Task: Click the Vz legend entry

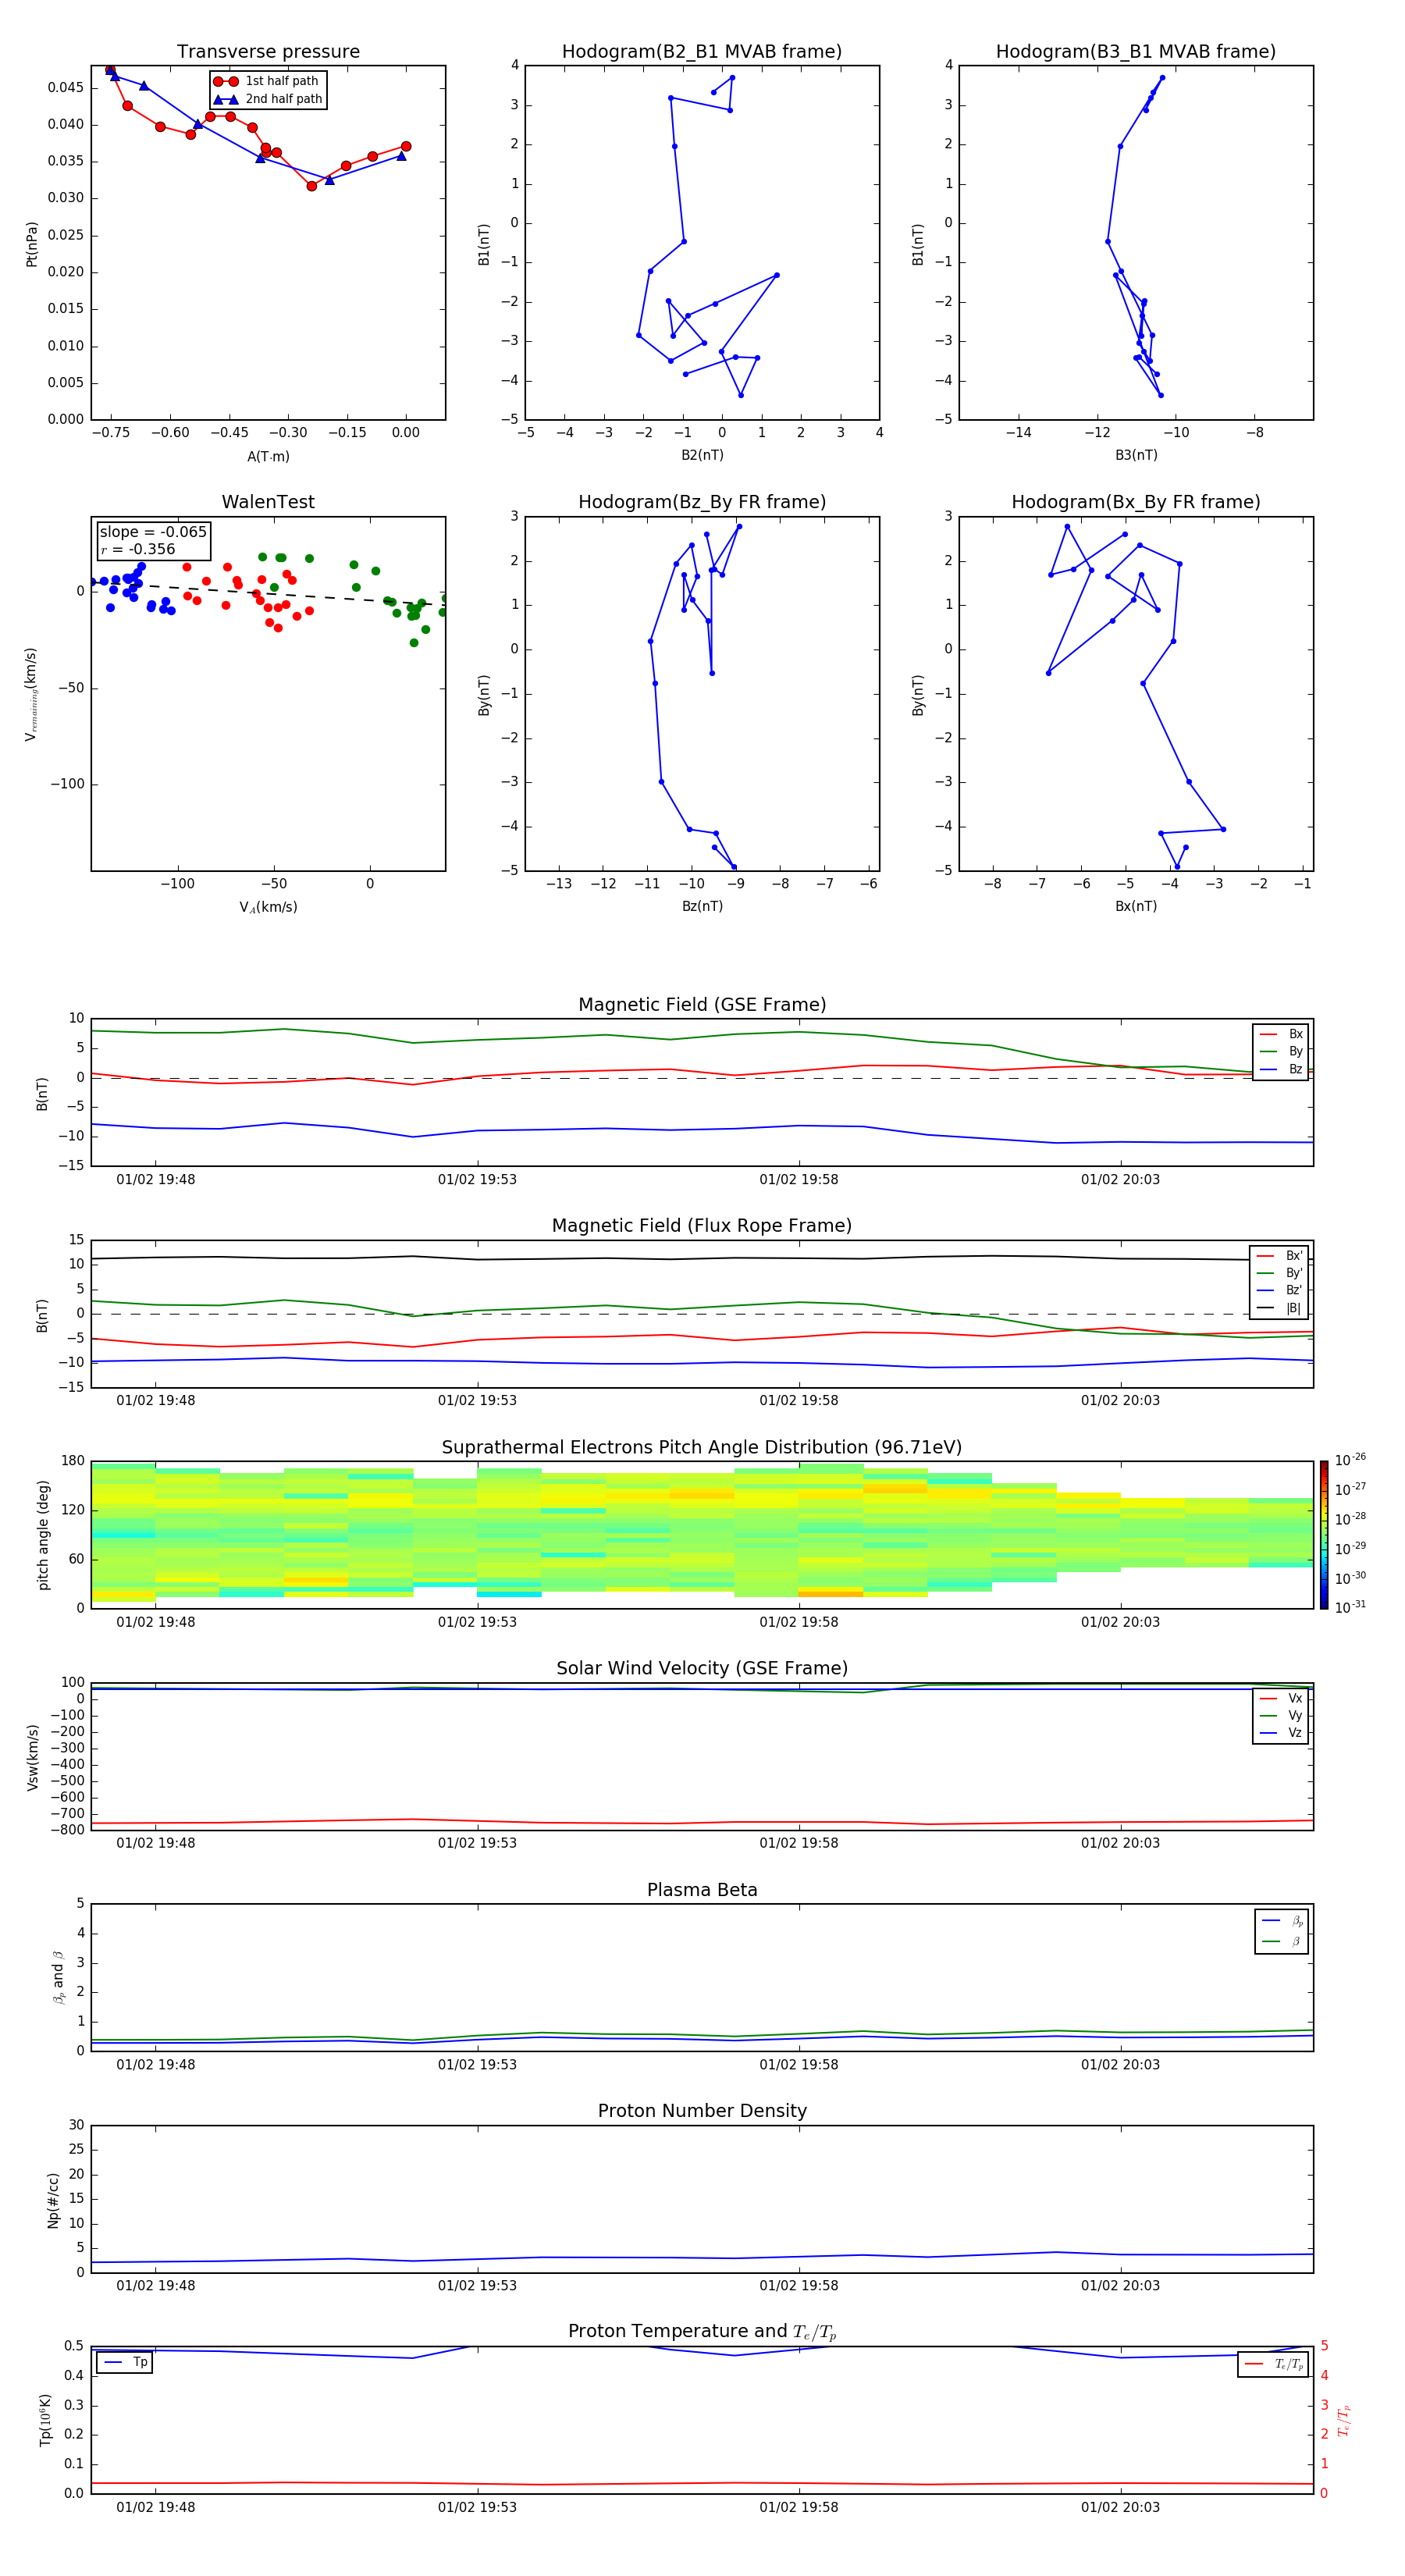Action: 1281,1733
